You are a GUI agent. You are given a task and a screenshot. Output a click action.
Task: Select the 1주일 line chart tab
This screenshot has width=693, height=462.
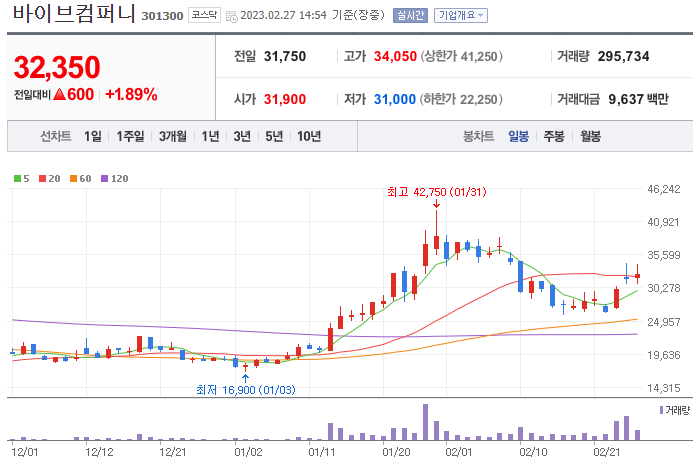[x=130, y=136]
